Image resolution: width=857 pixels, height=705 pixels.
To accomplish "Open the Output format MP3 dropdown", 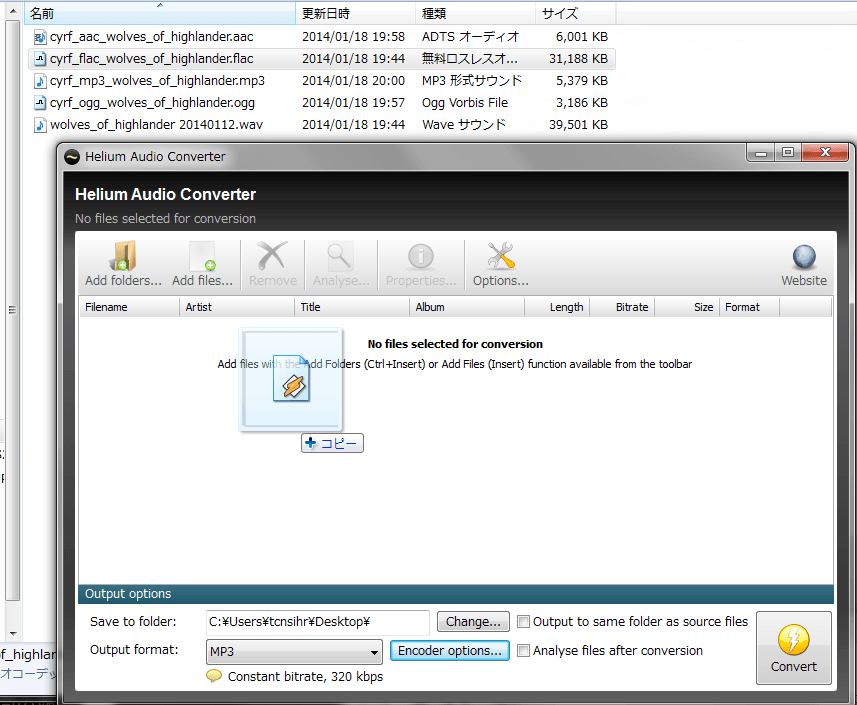I will click(294, 652).
